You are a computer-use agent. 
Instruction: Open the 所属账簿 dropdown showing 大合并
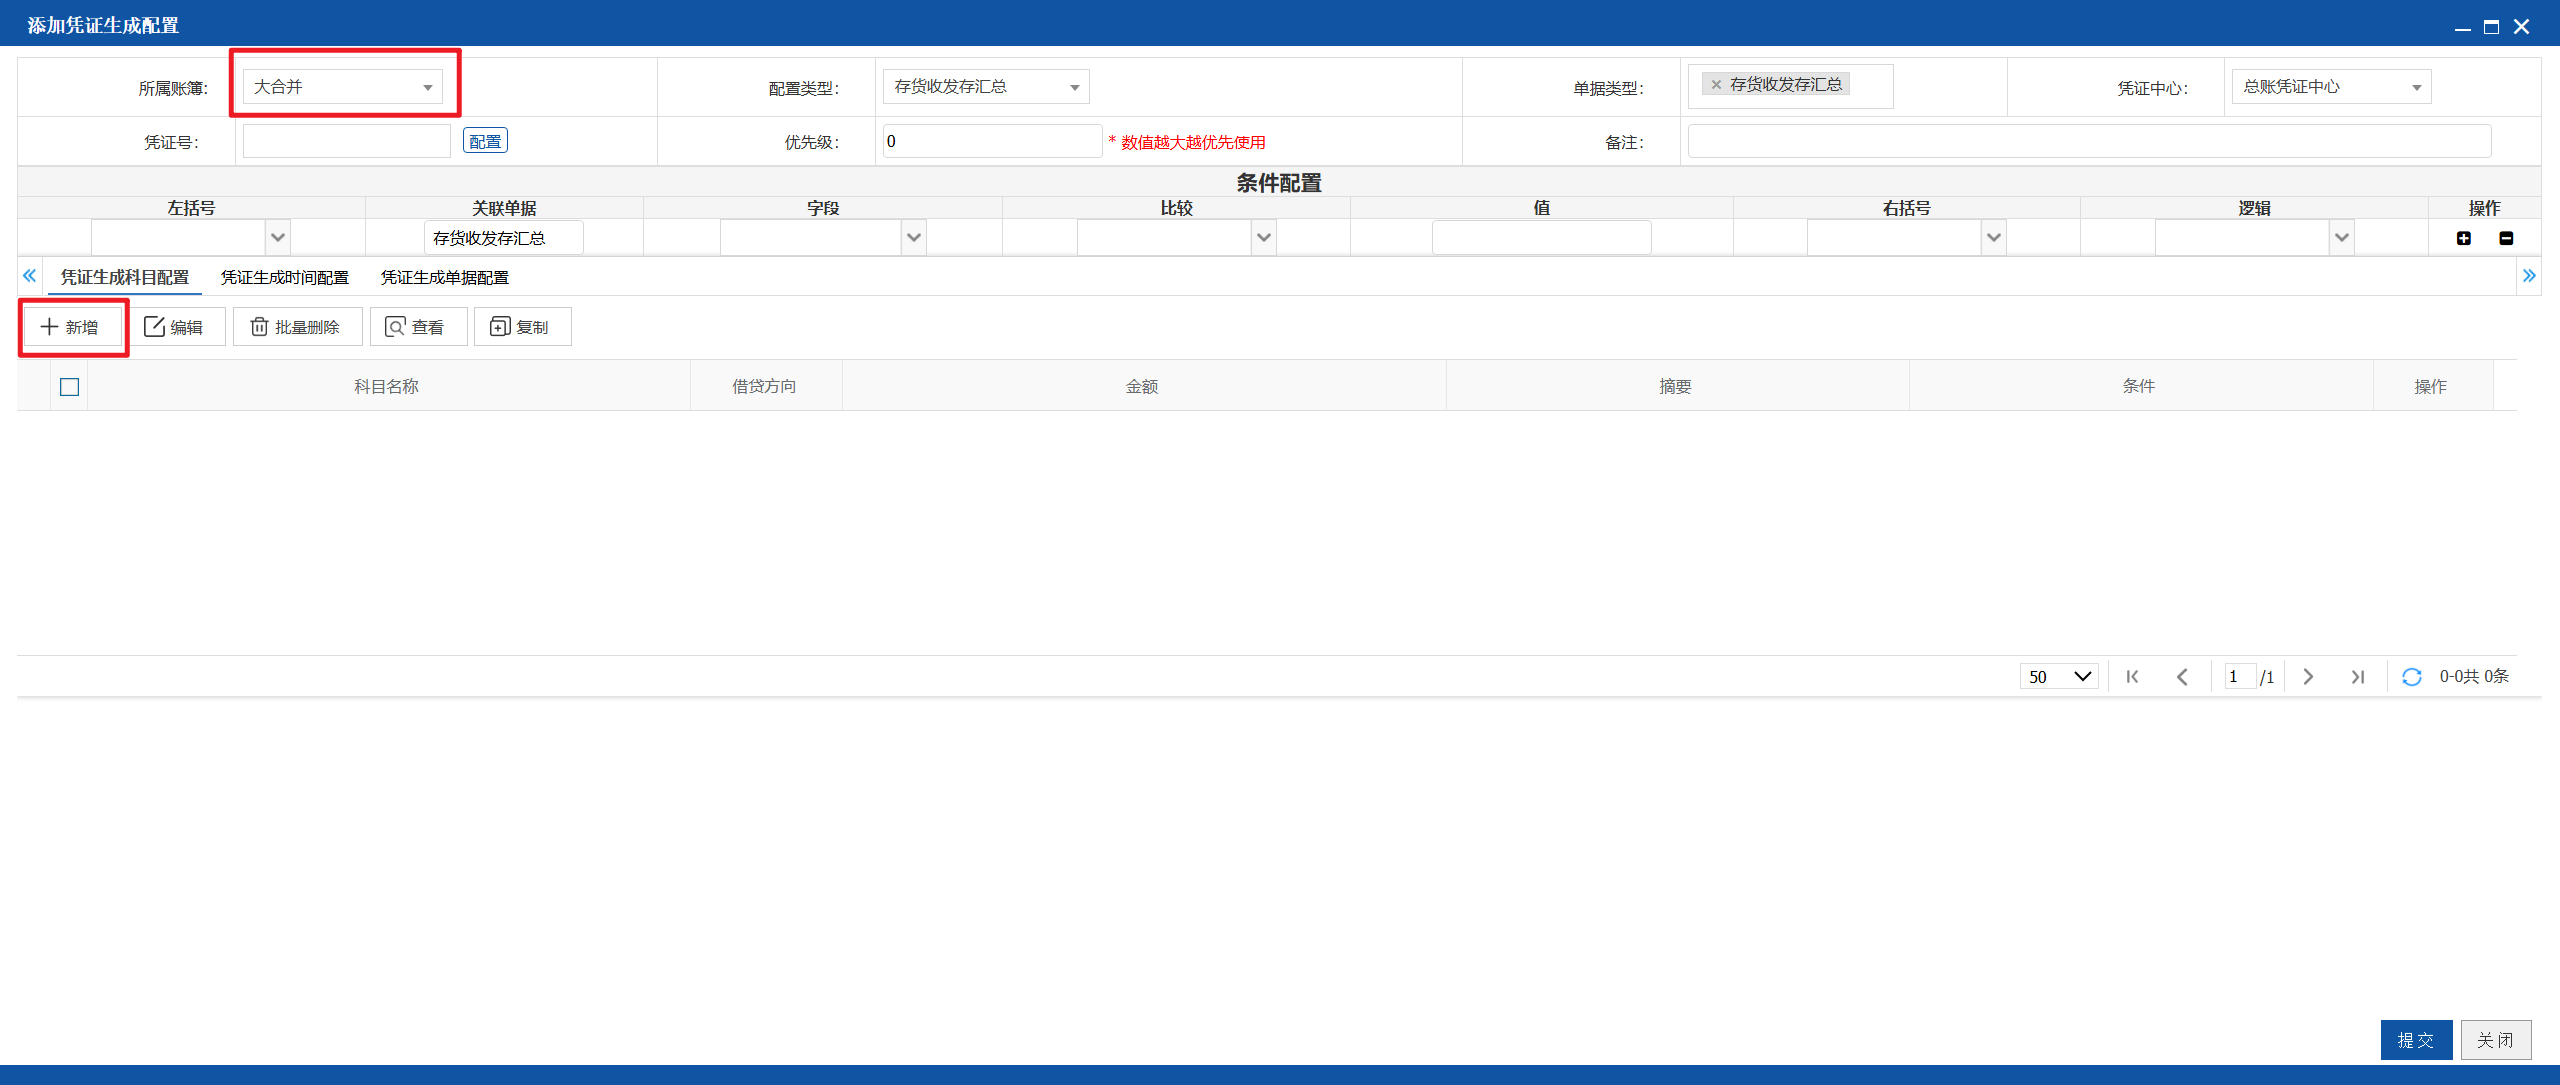[342, 87]
